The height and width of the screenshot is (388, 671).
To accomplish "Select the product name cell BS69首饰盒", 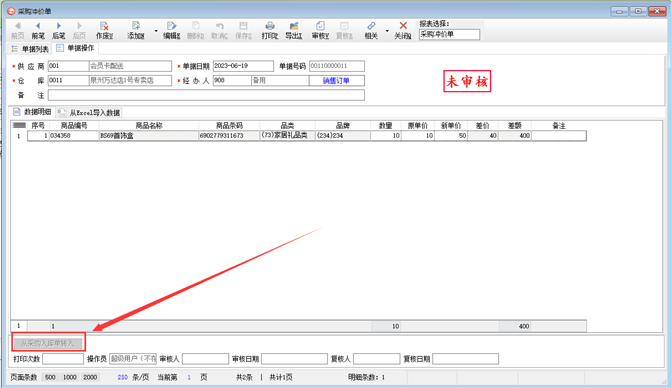I will click(x=148, y=136).
